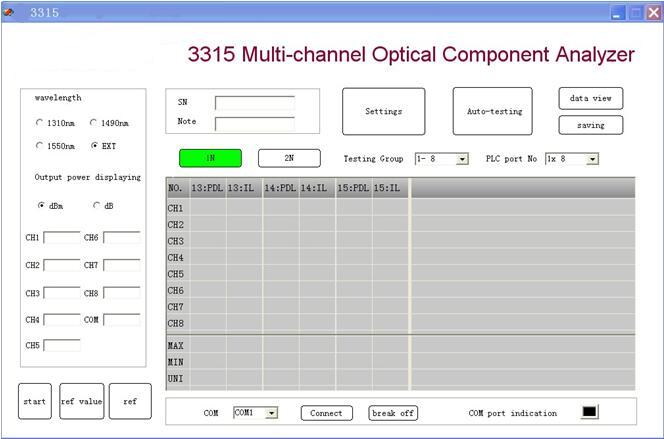This screenshot has width=664, height=439.
Task: Start Auto-testing
Action: [493, 111]
